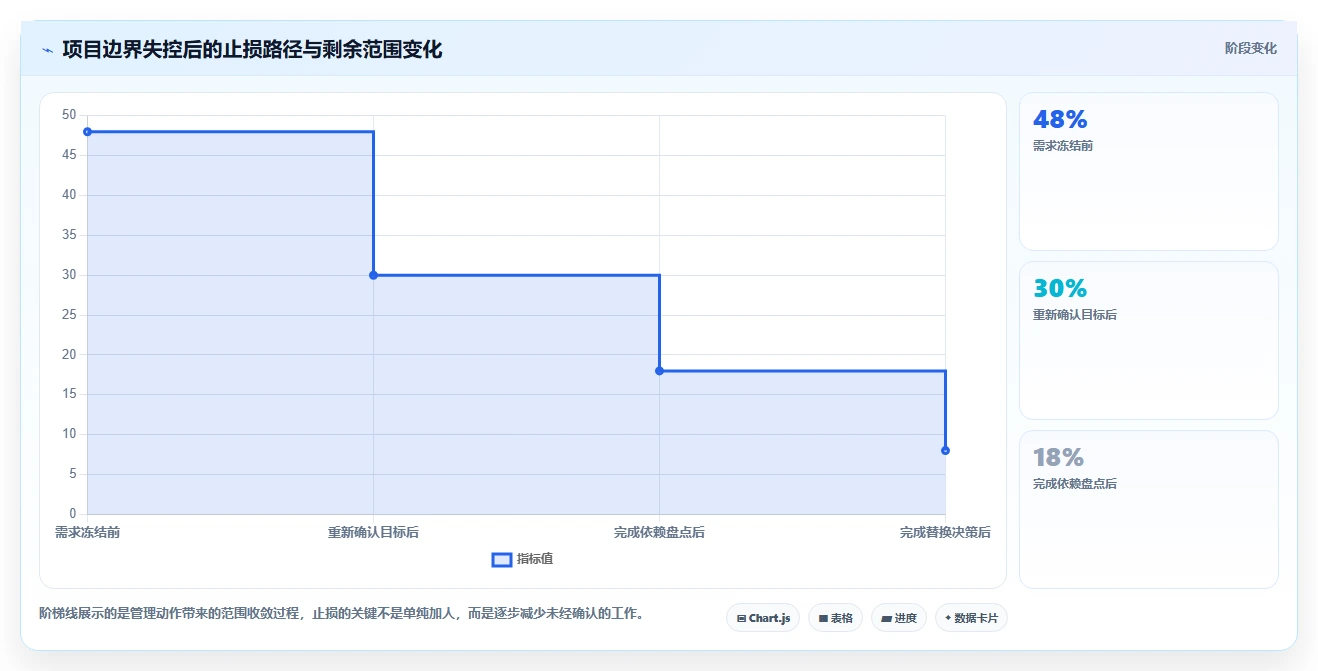Click the icon inside the 数据卡片 tag
The height and width of the screenshot is (671, 1318).
click(x=948, y=618)
